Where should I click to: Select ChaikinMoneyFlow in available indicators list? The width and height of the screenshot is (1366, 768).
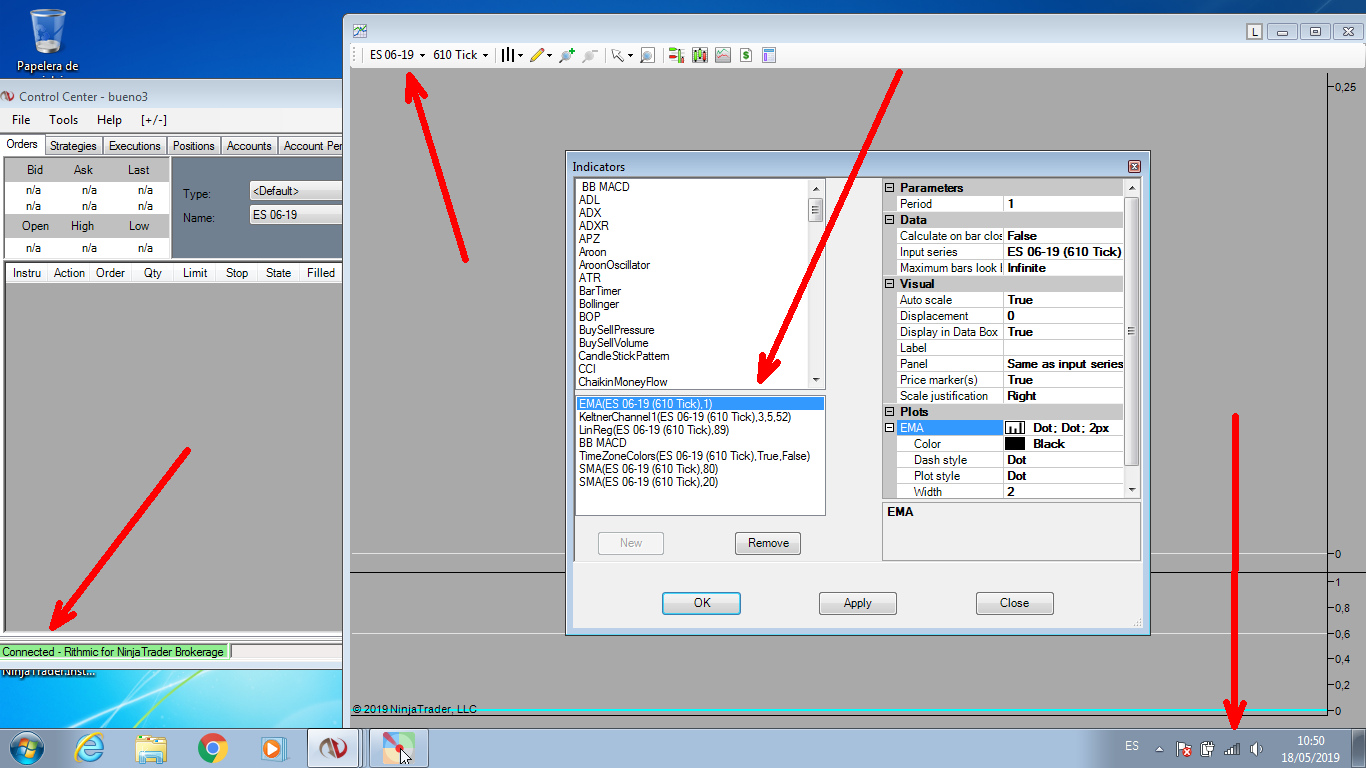pos(623,382)
